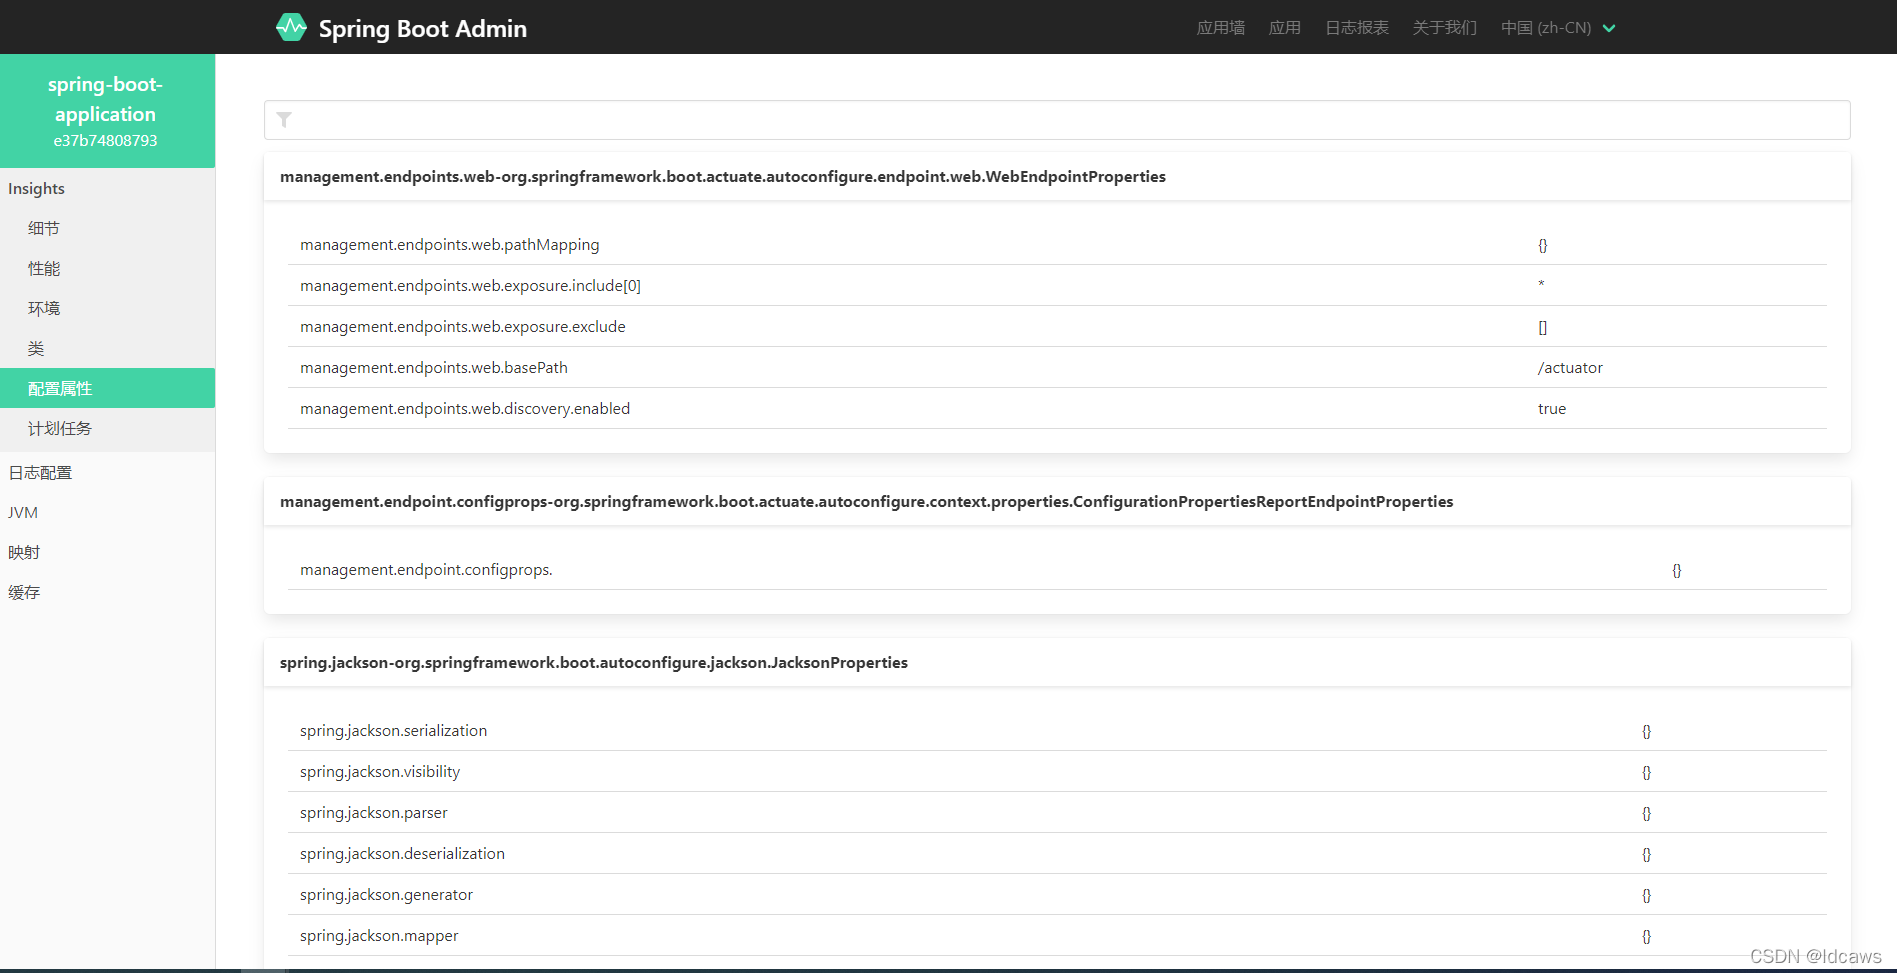Click management.endpoints.web.discovery.enabled property name
Screen dimensions: 1897x973
tap(465, 409)
